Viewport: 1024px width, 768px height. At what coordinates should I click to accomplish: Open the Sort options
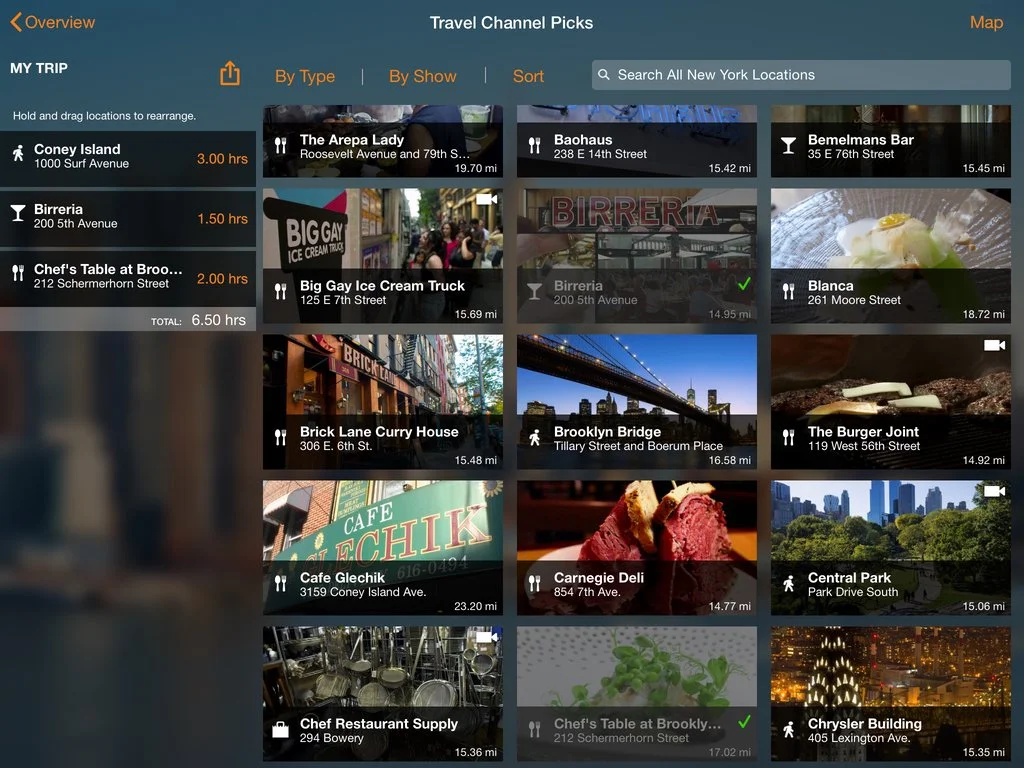click(528, 76)
